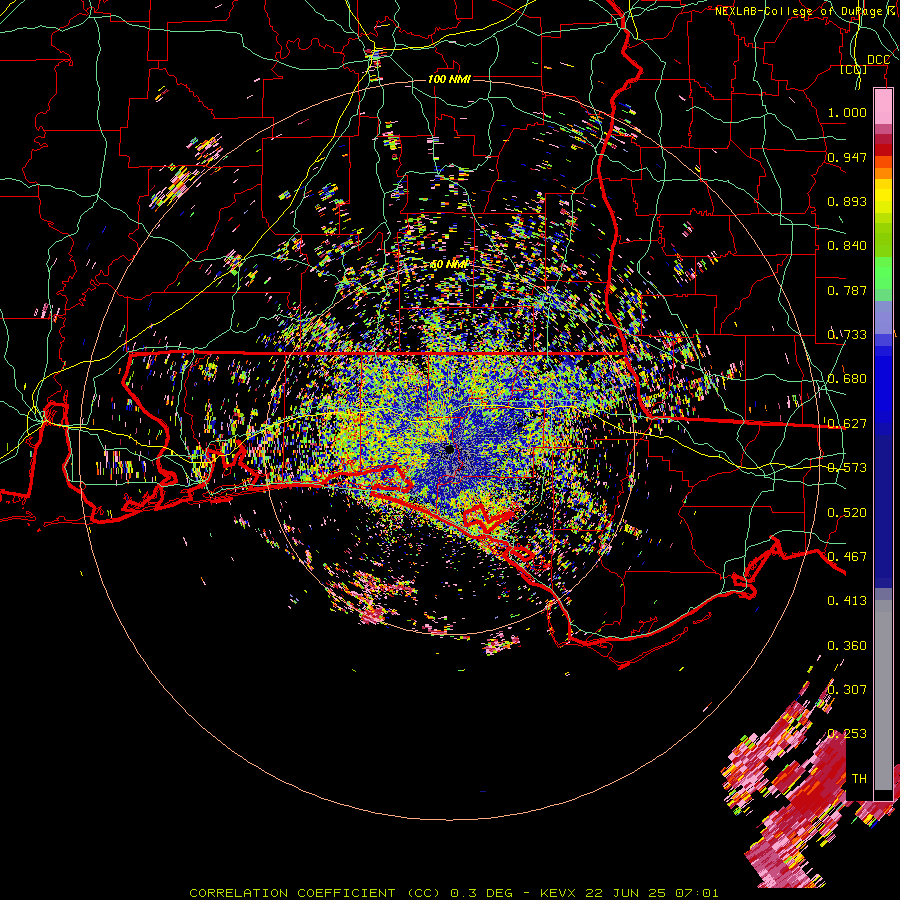The width and height of the screenshot is (900, 900).
Task: Click the TH threshold legend label
Action: 859,779
